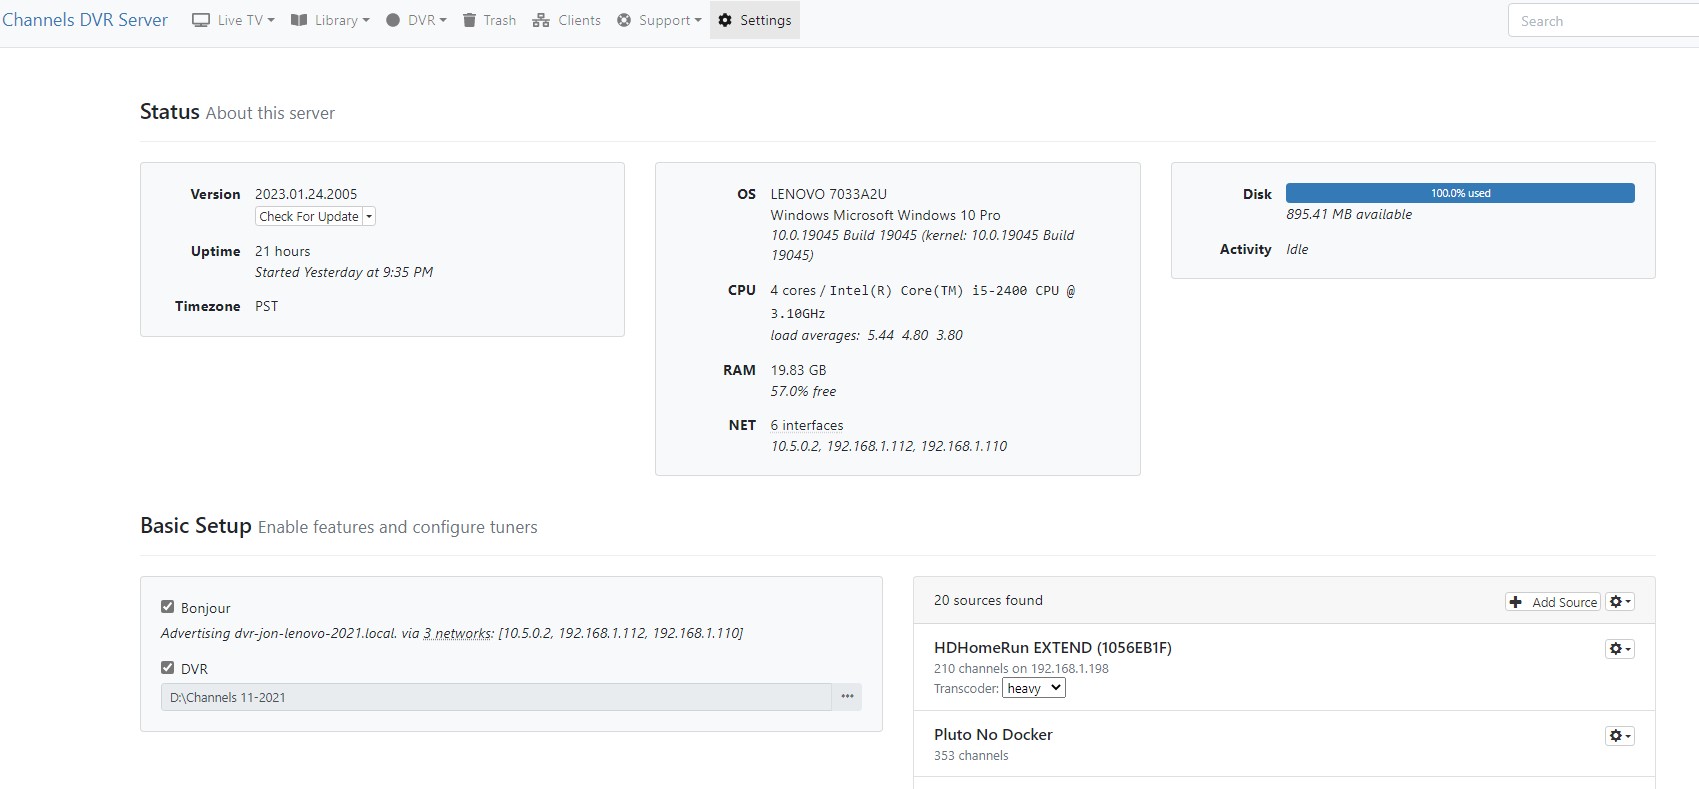Open gear menu for Pluto No Docker
This screenshot has width=1699, height=789.
click(1619, 736)
